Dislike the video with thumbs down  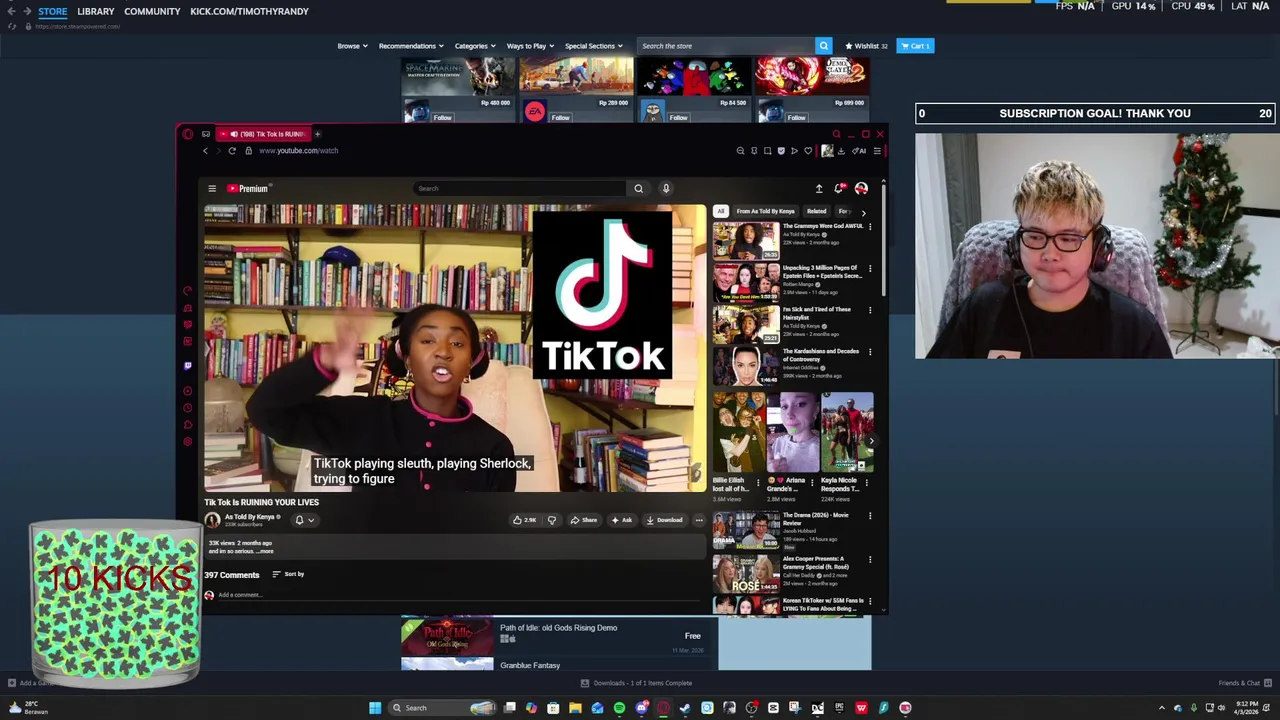pyautogui.click(x=551, y=520)
